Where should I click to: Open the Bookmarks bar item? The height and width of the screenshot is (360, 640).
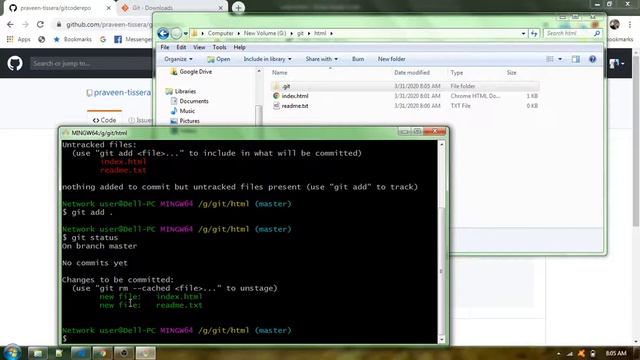73,39
